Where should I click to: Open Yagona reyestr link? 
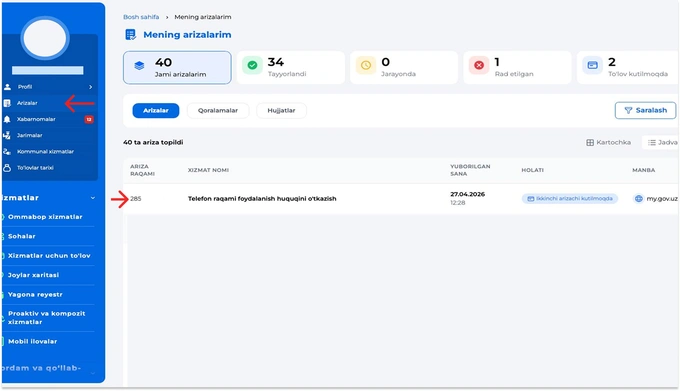pyautogui.click(x=35, y=294)
